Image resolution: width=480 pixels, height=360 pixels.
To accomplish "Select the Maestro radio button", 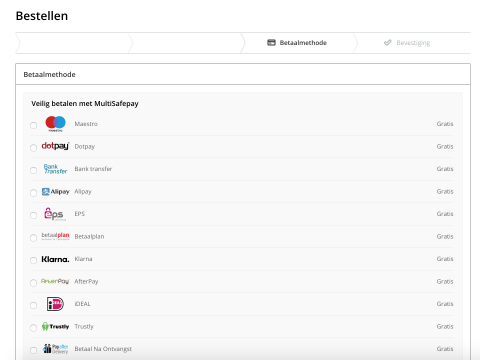I will (33, 125).
